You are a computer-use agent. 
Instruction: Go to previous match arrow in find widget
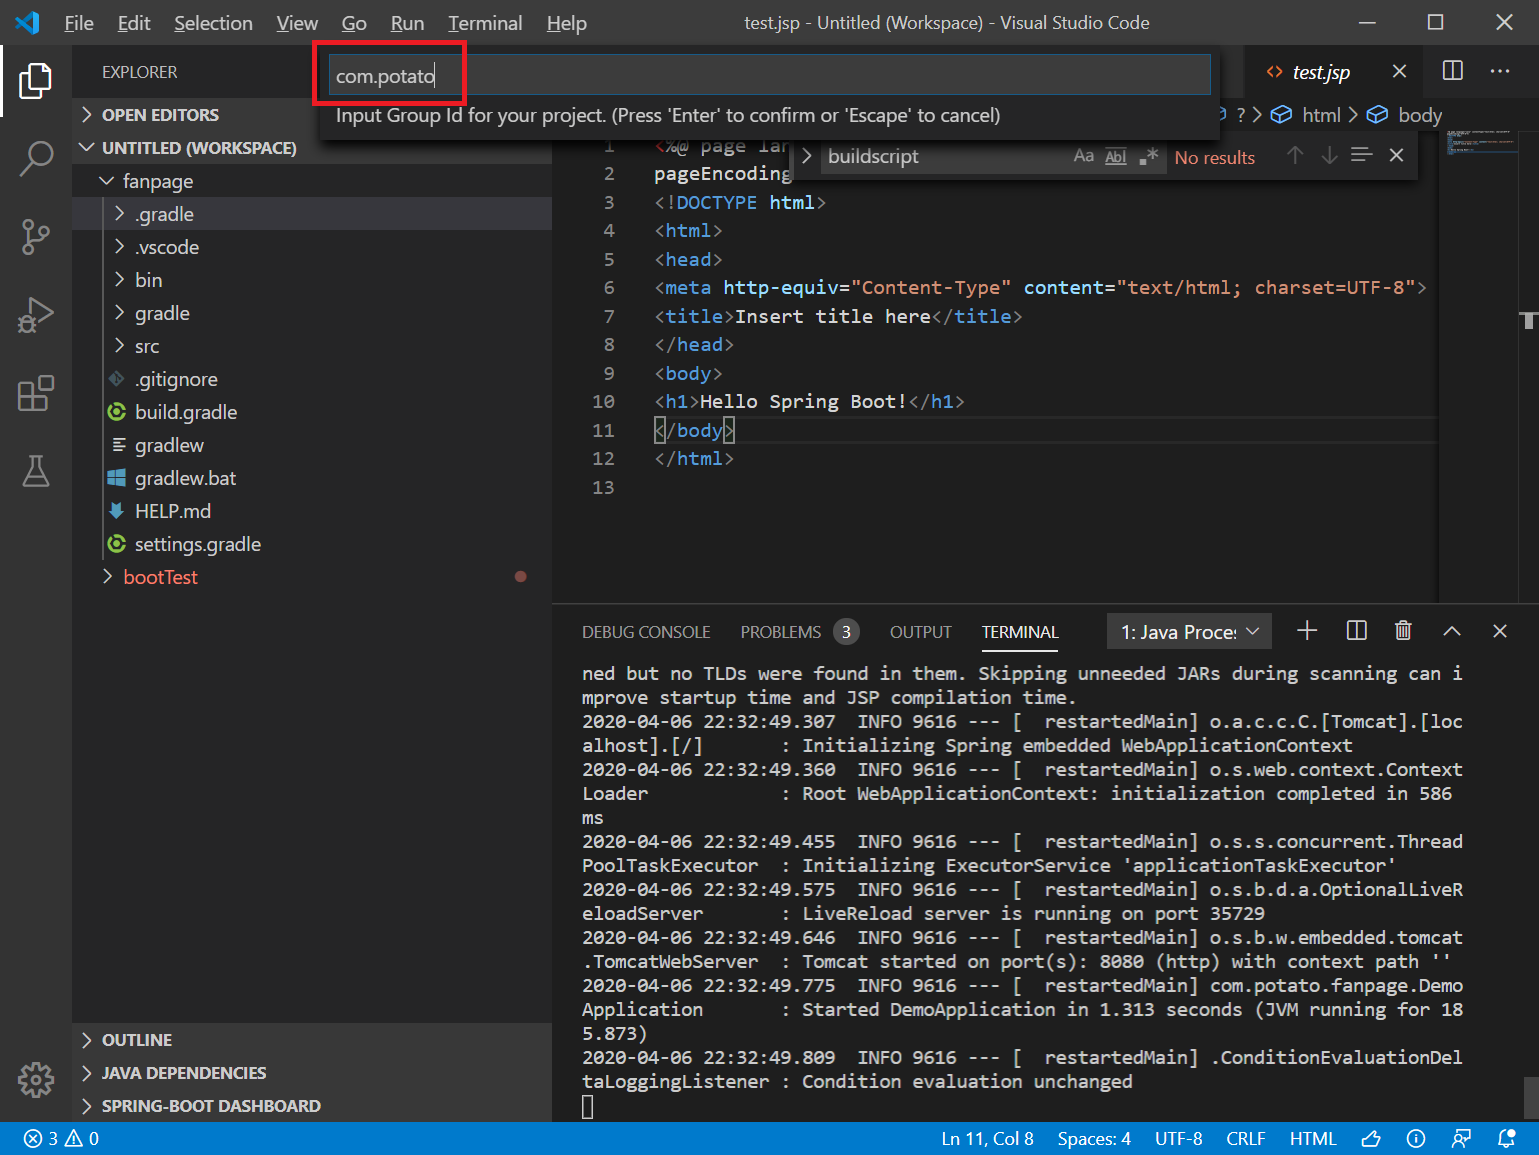(x=1295, y=155)
